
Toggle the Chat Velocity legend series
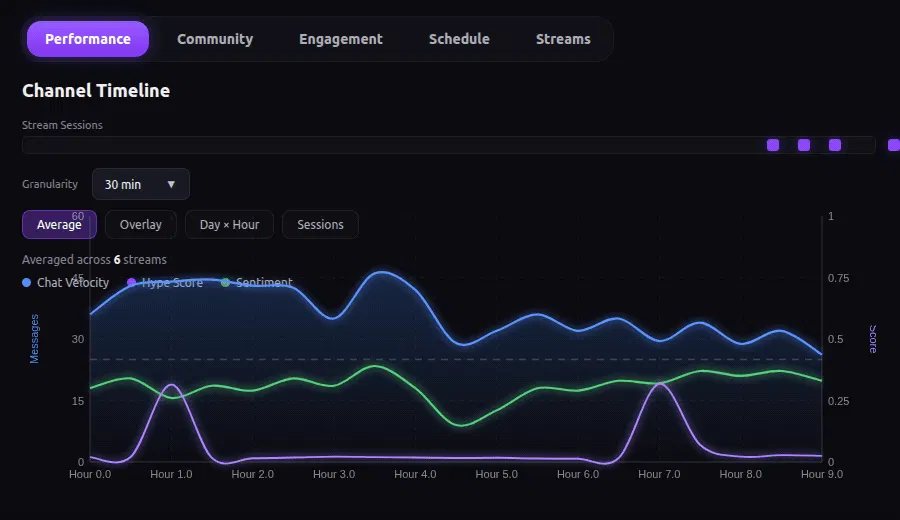[x=65, y=282]
